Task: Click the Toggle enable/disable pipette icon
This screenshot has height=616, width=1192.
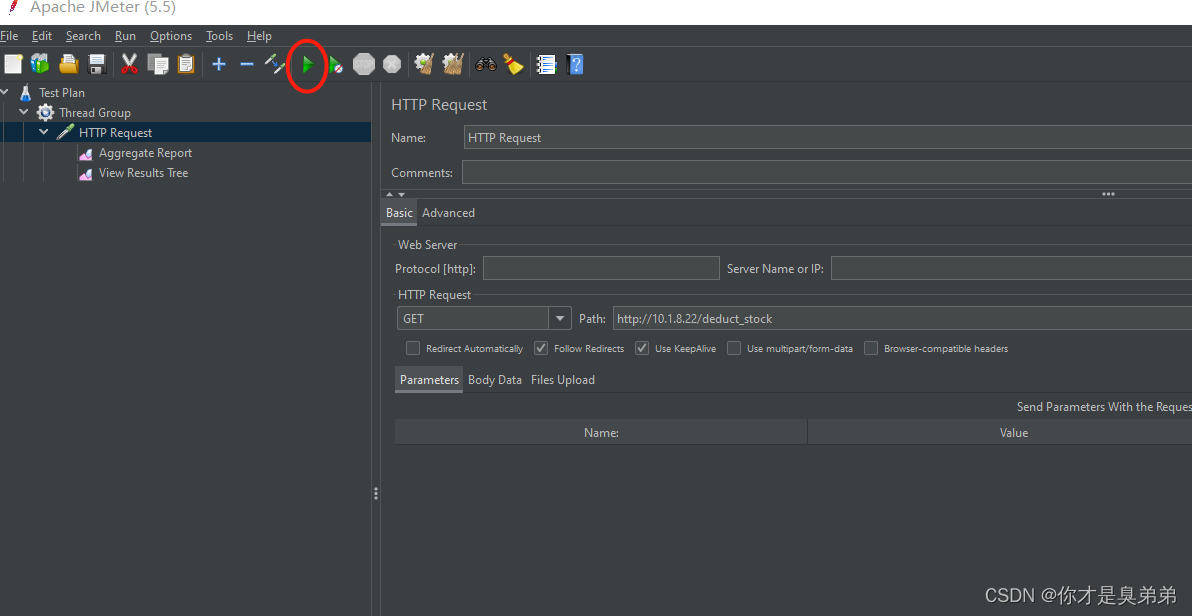Action: [274, 65]
